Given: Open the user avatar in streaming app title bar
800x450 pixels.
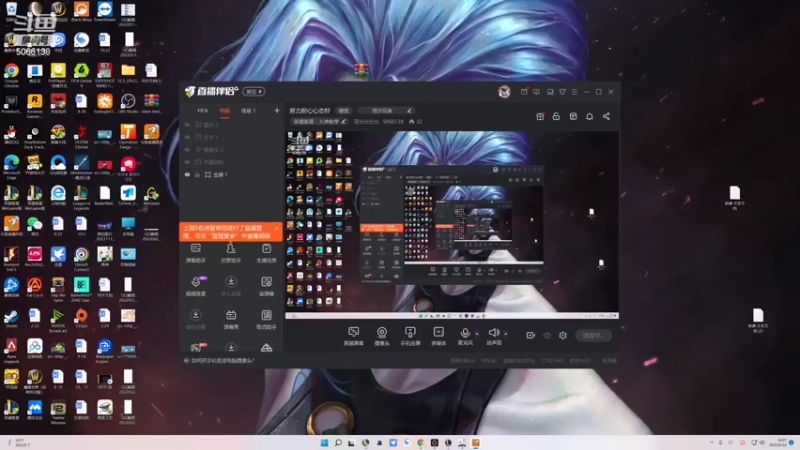Looking at the screenshot, I should point(504,92).
